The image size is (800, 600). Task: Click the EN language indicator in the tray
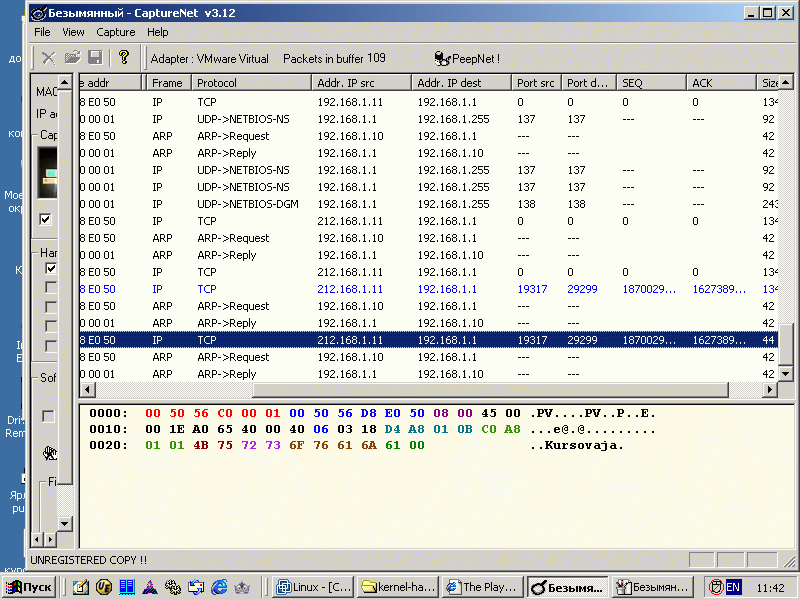click(733, 587)
